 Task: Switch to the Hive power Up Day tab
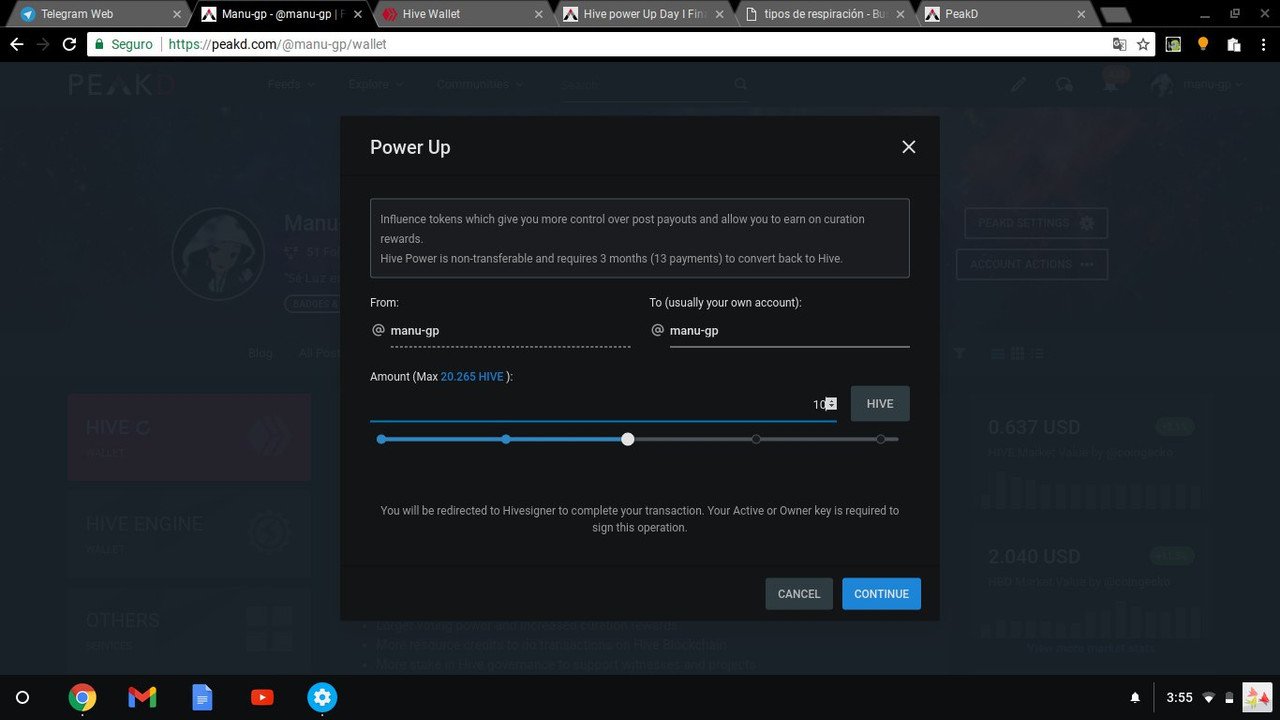[643, 15]
